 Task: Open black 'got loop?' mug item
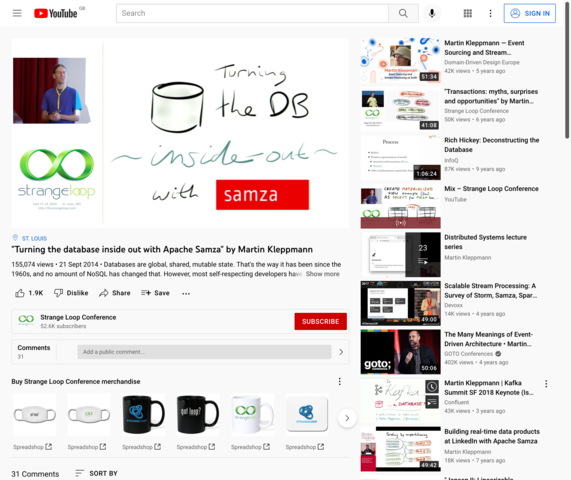pyautogui.click(x=198, y=414)
